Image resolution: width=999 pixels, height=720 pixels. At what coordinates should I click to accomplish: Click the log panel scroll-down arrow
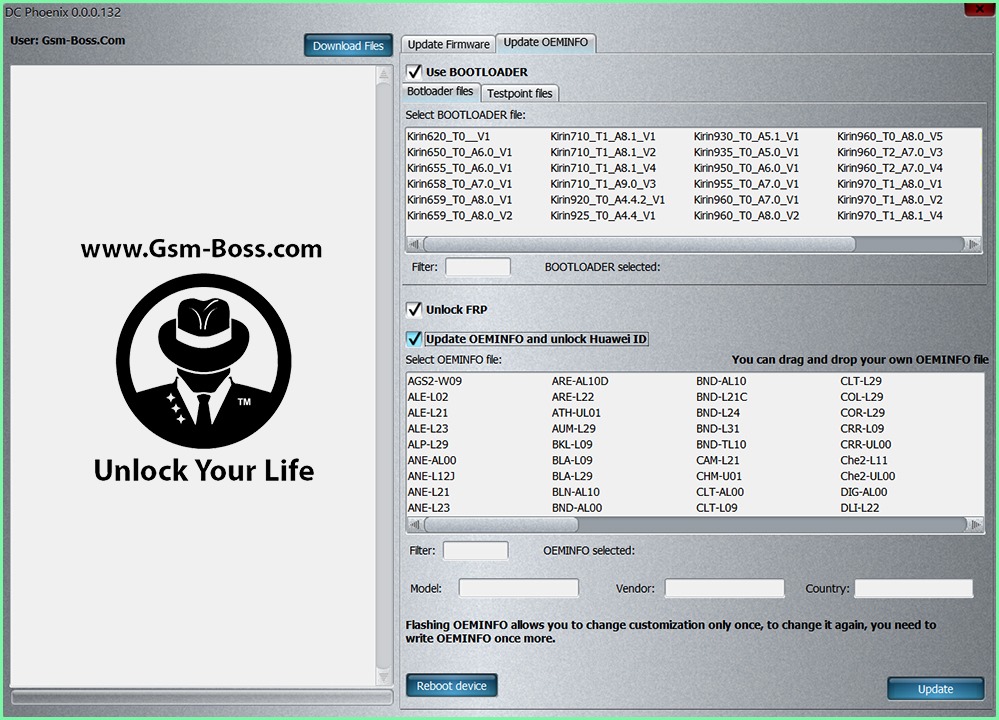coord(384,676)
